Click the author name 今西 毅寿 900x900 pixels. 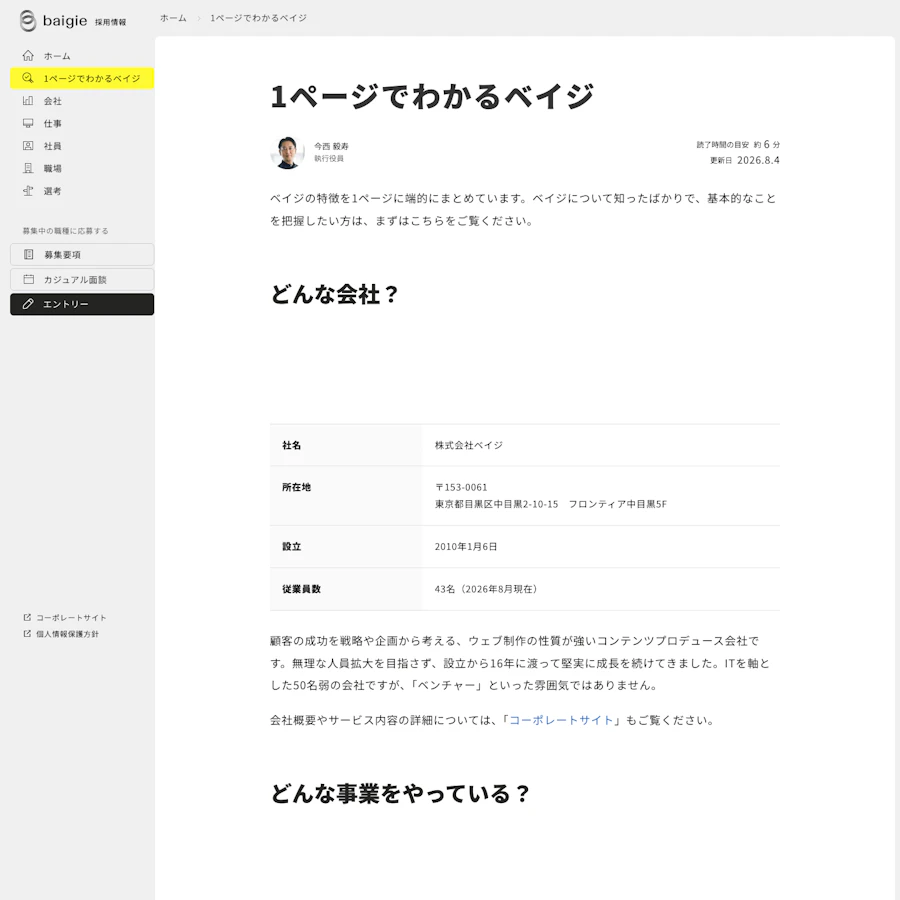[x=331, y=146]
